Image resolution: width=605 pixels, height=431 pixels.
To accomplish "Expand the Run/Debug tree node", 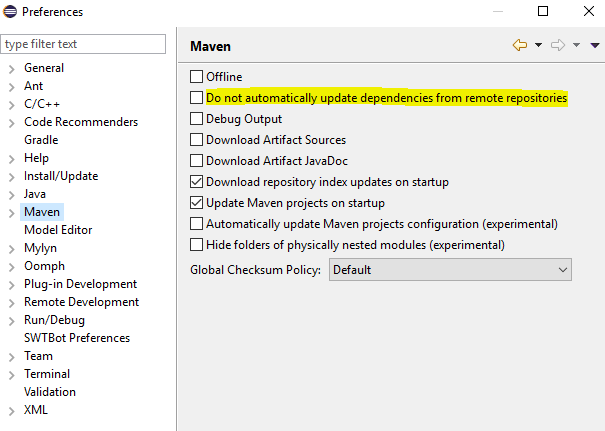I will click(x=12, y=321).
